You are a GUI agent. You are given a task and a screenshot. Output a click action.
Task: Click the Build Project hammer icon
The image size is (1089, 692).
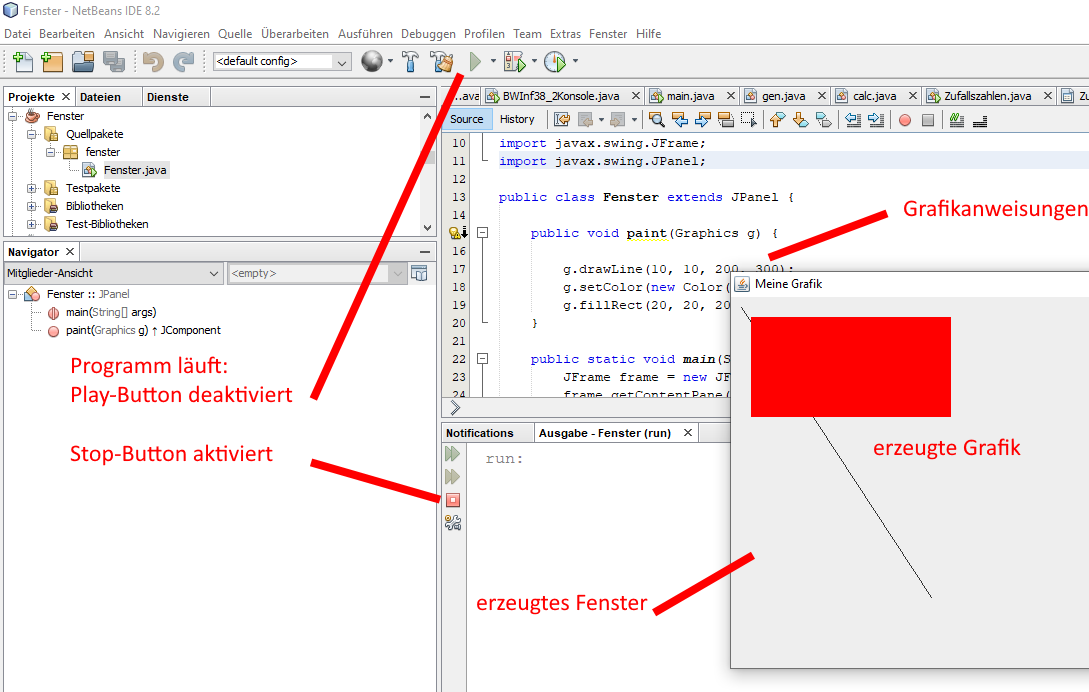410,62
